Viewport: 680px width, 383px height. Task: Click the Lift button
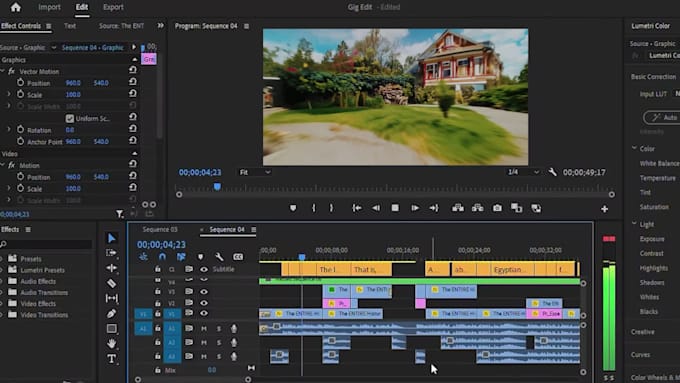458,208
